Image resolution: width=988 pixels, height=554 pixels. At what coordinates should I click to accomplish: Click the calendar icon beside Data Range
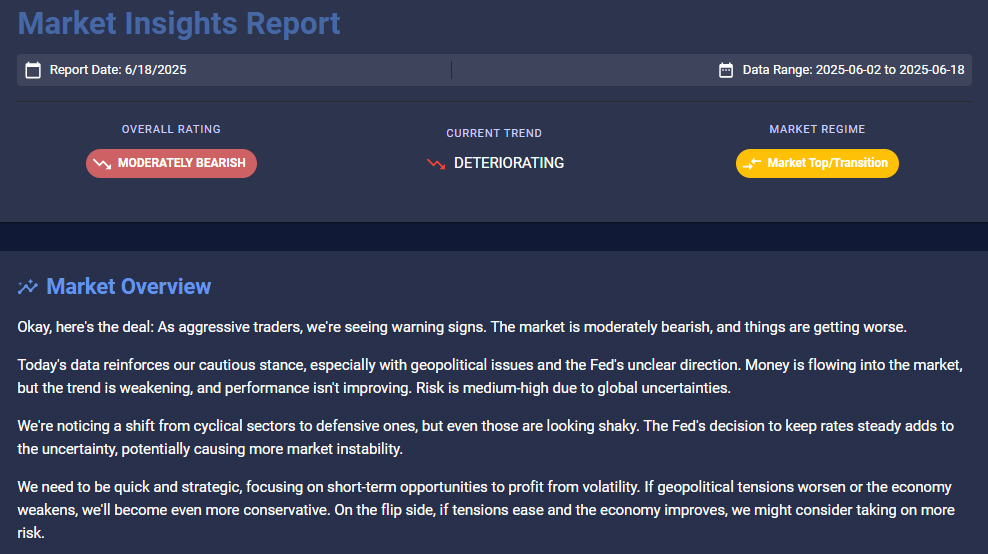tap(726, 70)
